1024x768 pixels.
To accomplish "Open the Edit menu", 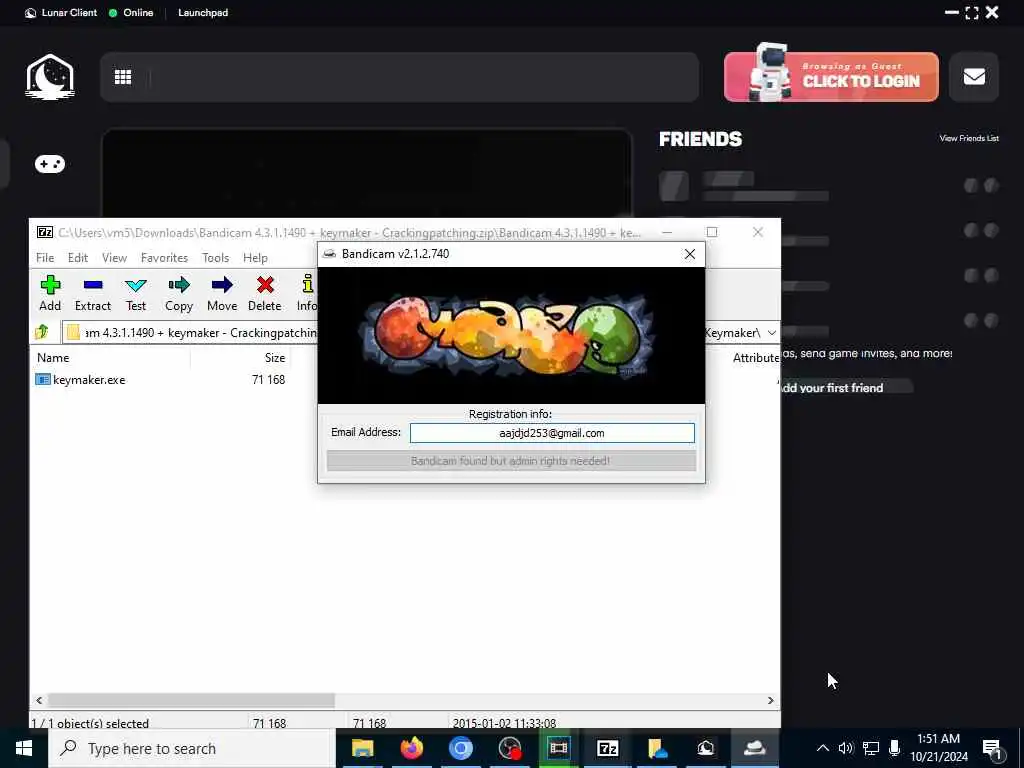I will (x=78, y=257).
